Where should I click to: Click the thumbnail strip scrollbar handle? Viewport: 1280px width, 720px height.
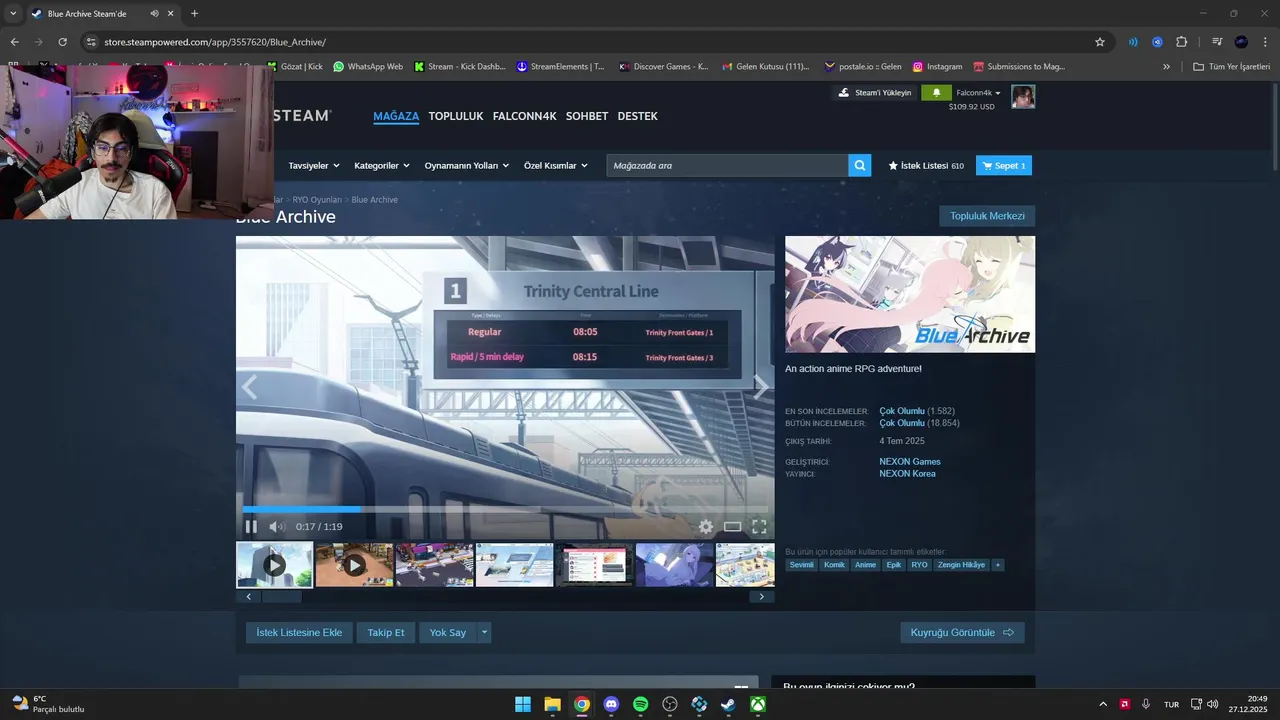click(x=282, y=597)
